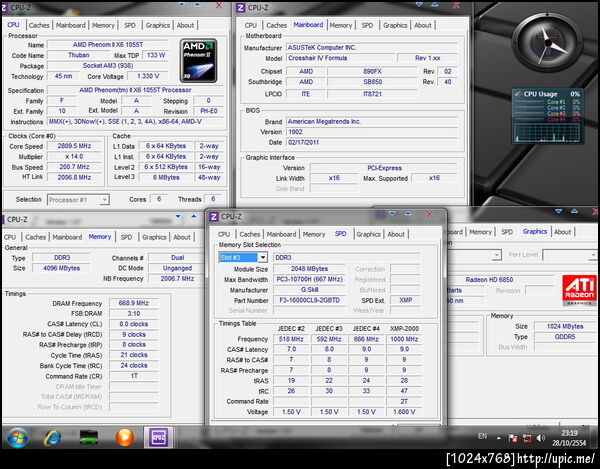
Task: Click the Action Center flag tray icon
Action: coord(513,438)
